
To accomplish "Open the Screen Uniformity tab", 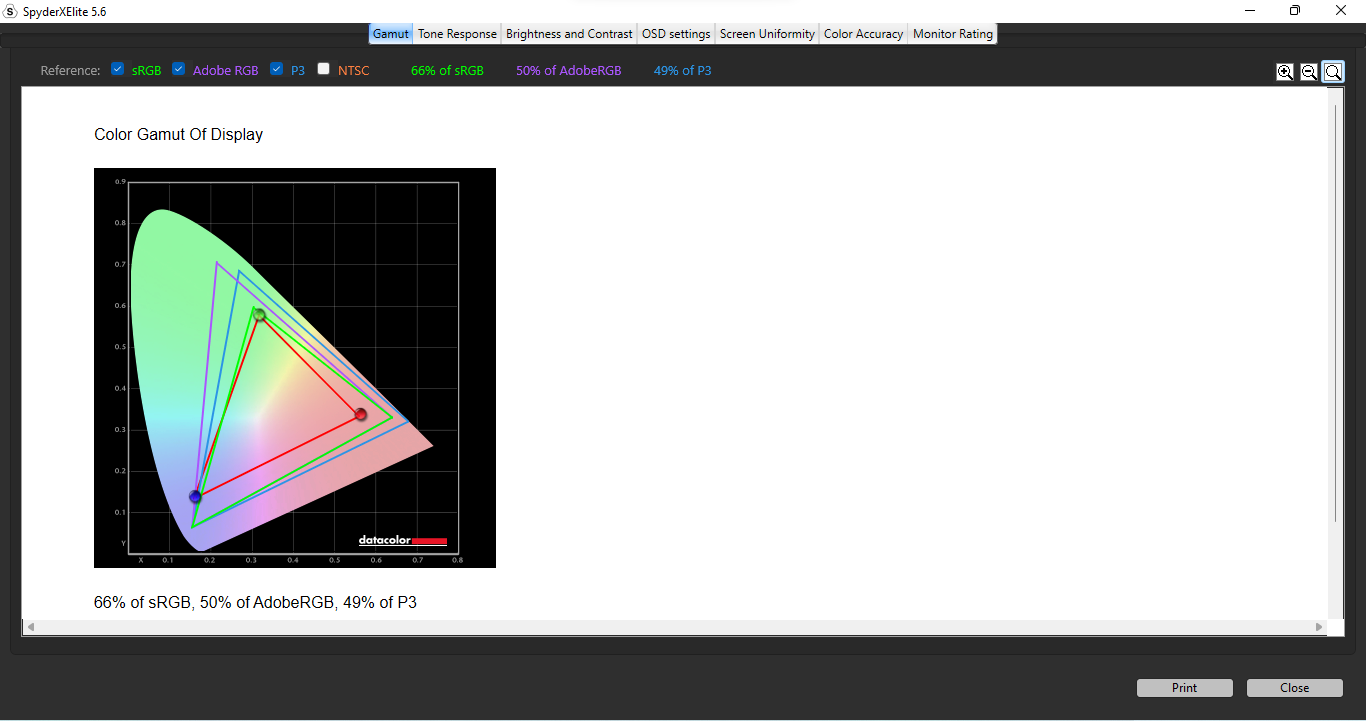I will pyautogui.click(x=767, y=34).
